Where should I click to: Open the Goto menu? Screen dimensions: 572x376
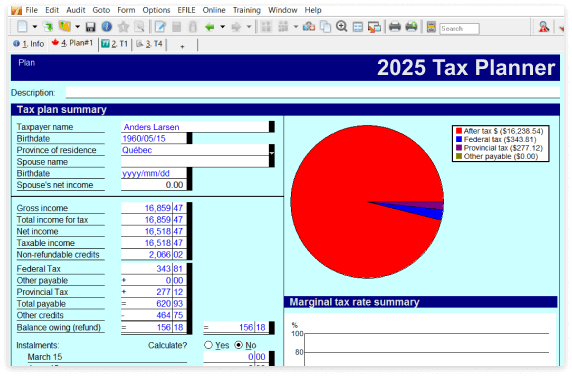[x=101, y=10]
